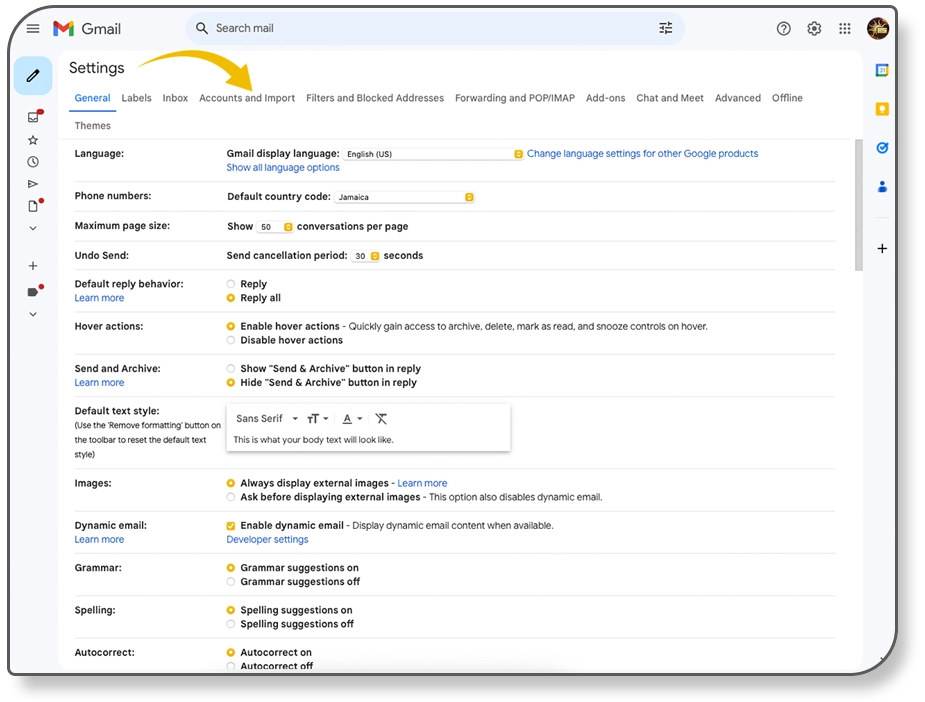Click the Compose pencil icon
Image resolution: width=925 pixels, height=702 pixels.
pos(33,76)
